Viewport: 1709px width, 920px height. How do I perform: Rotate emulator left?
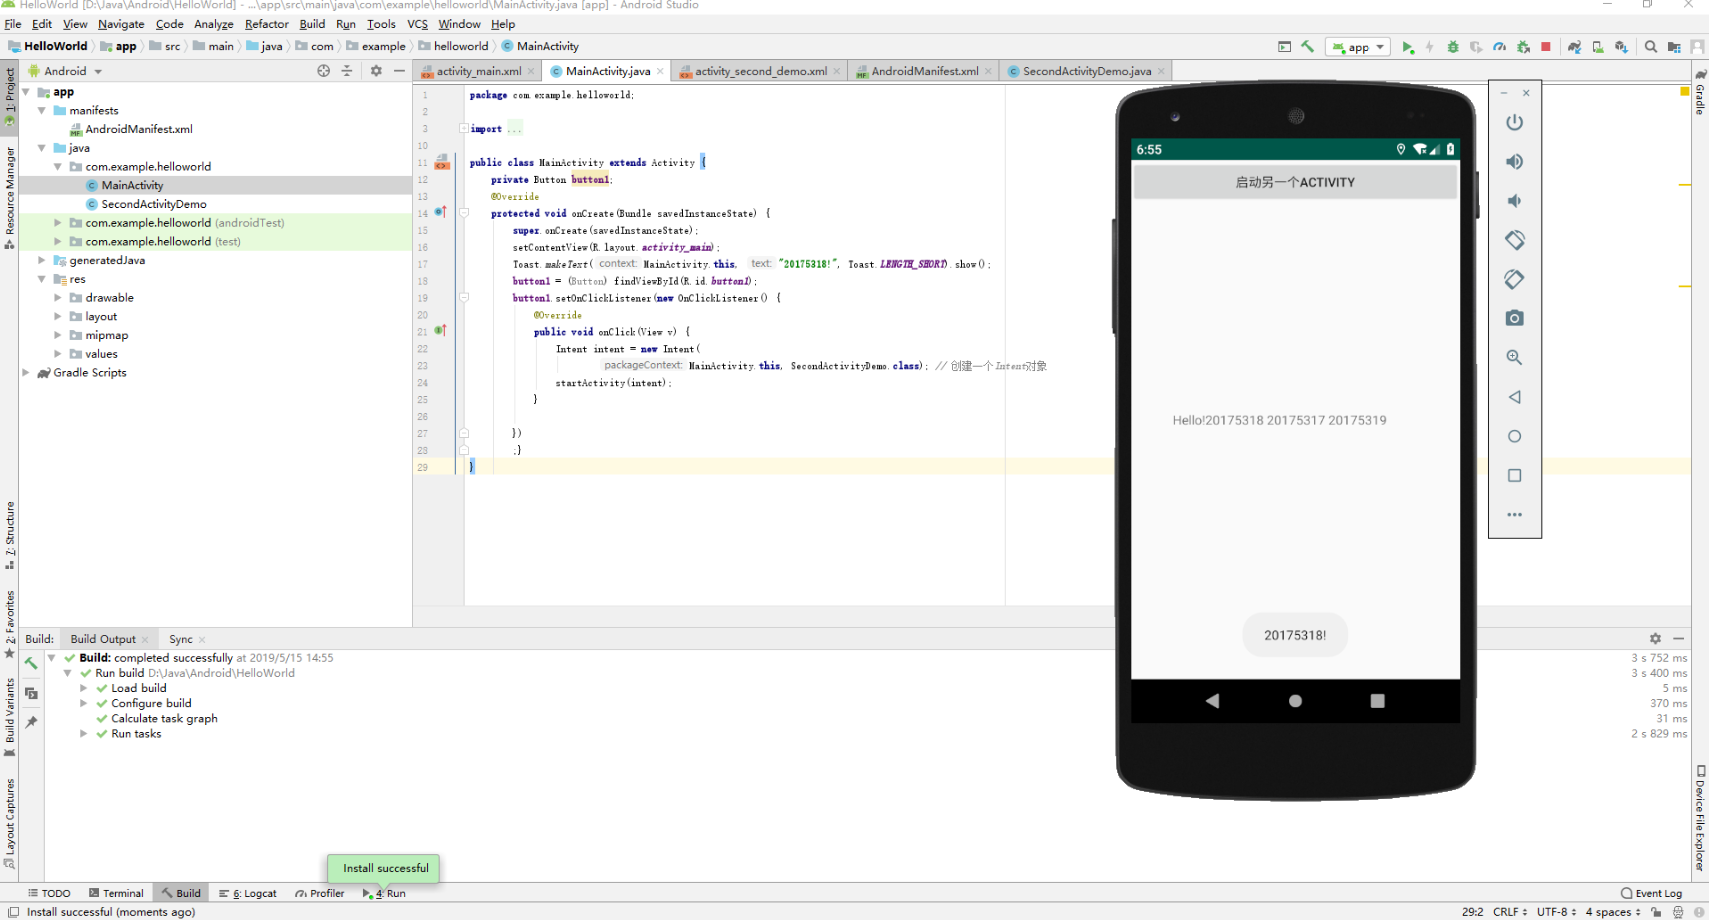pos(1515,240)
